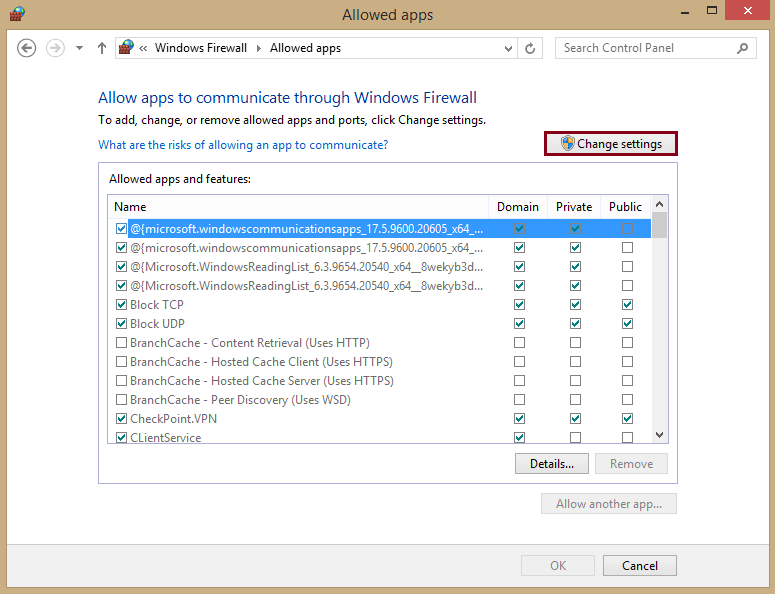Expand the breadcrumb arrow after Windows Firewall
The image size is (775, 594).
[258, 48]
